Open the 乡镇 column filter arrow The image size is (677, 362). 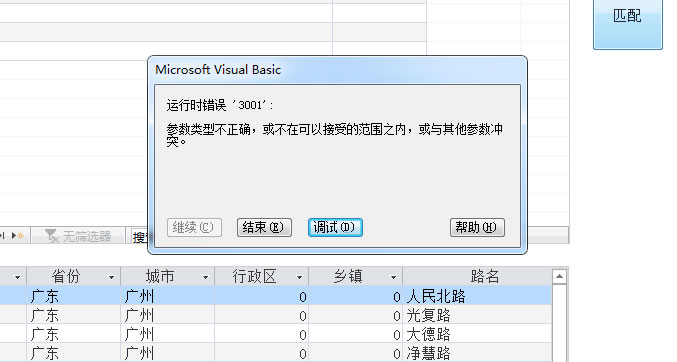(393, 277)
